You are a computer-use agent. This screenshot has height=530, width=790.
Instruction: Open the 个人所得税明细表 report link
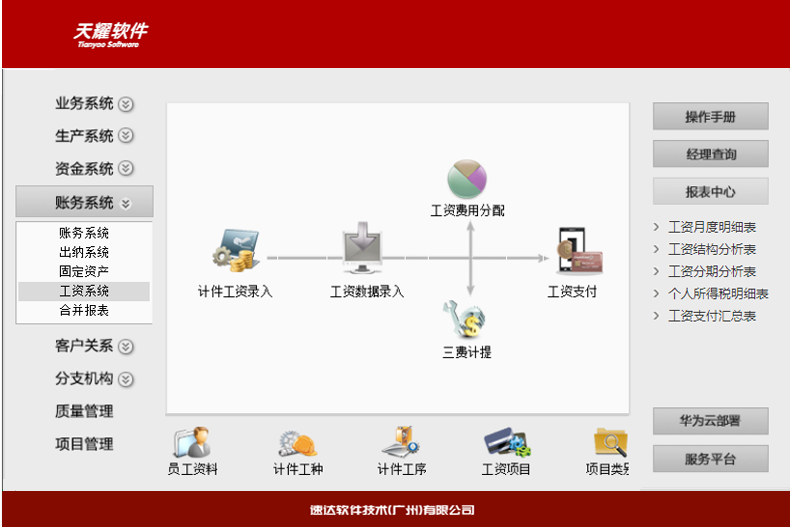tap(718, 294)
